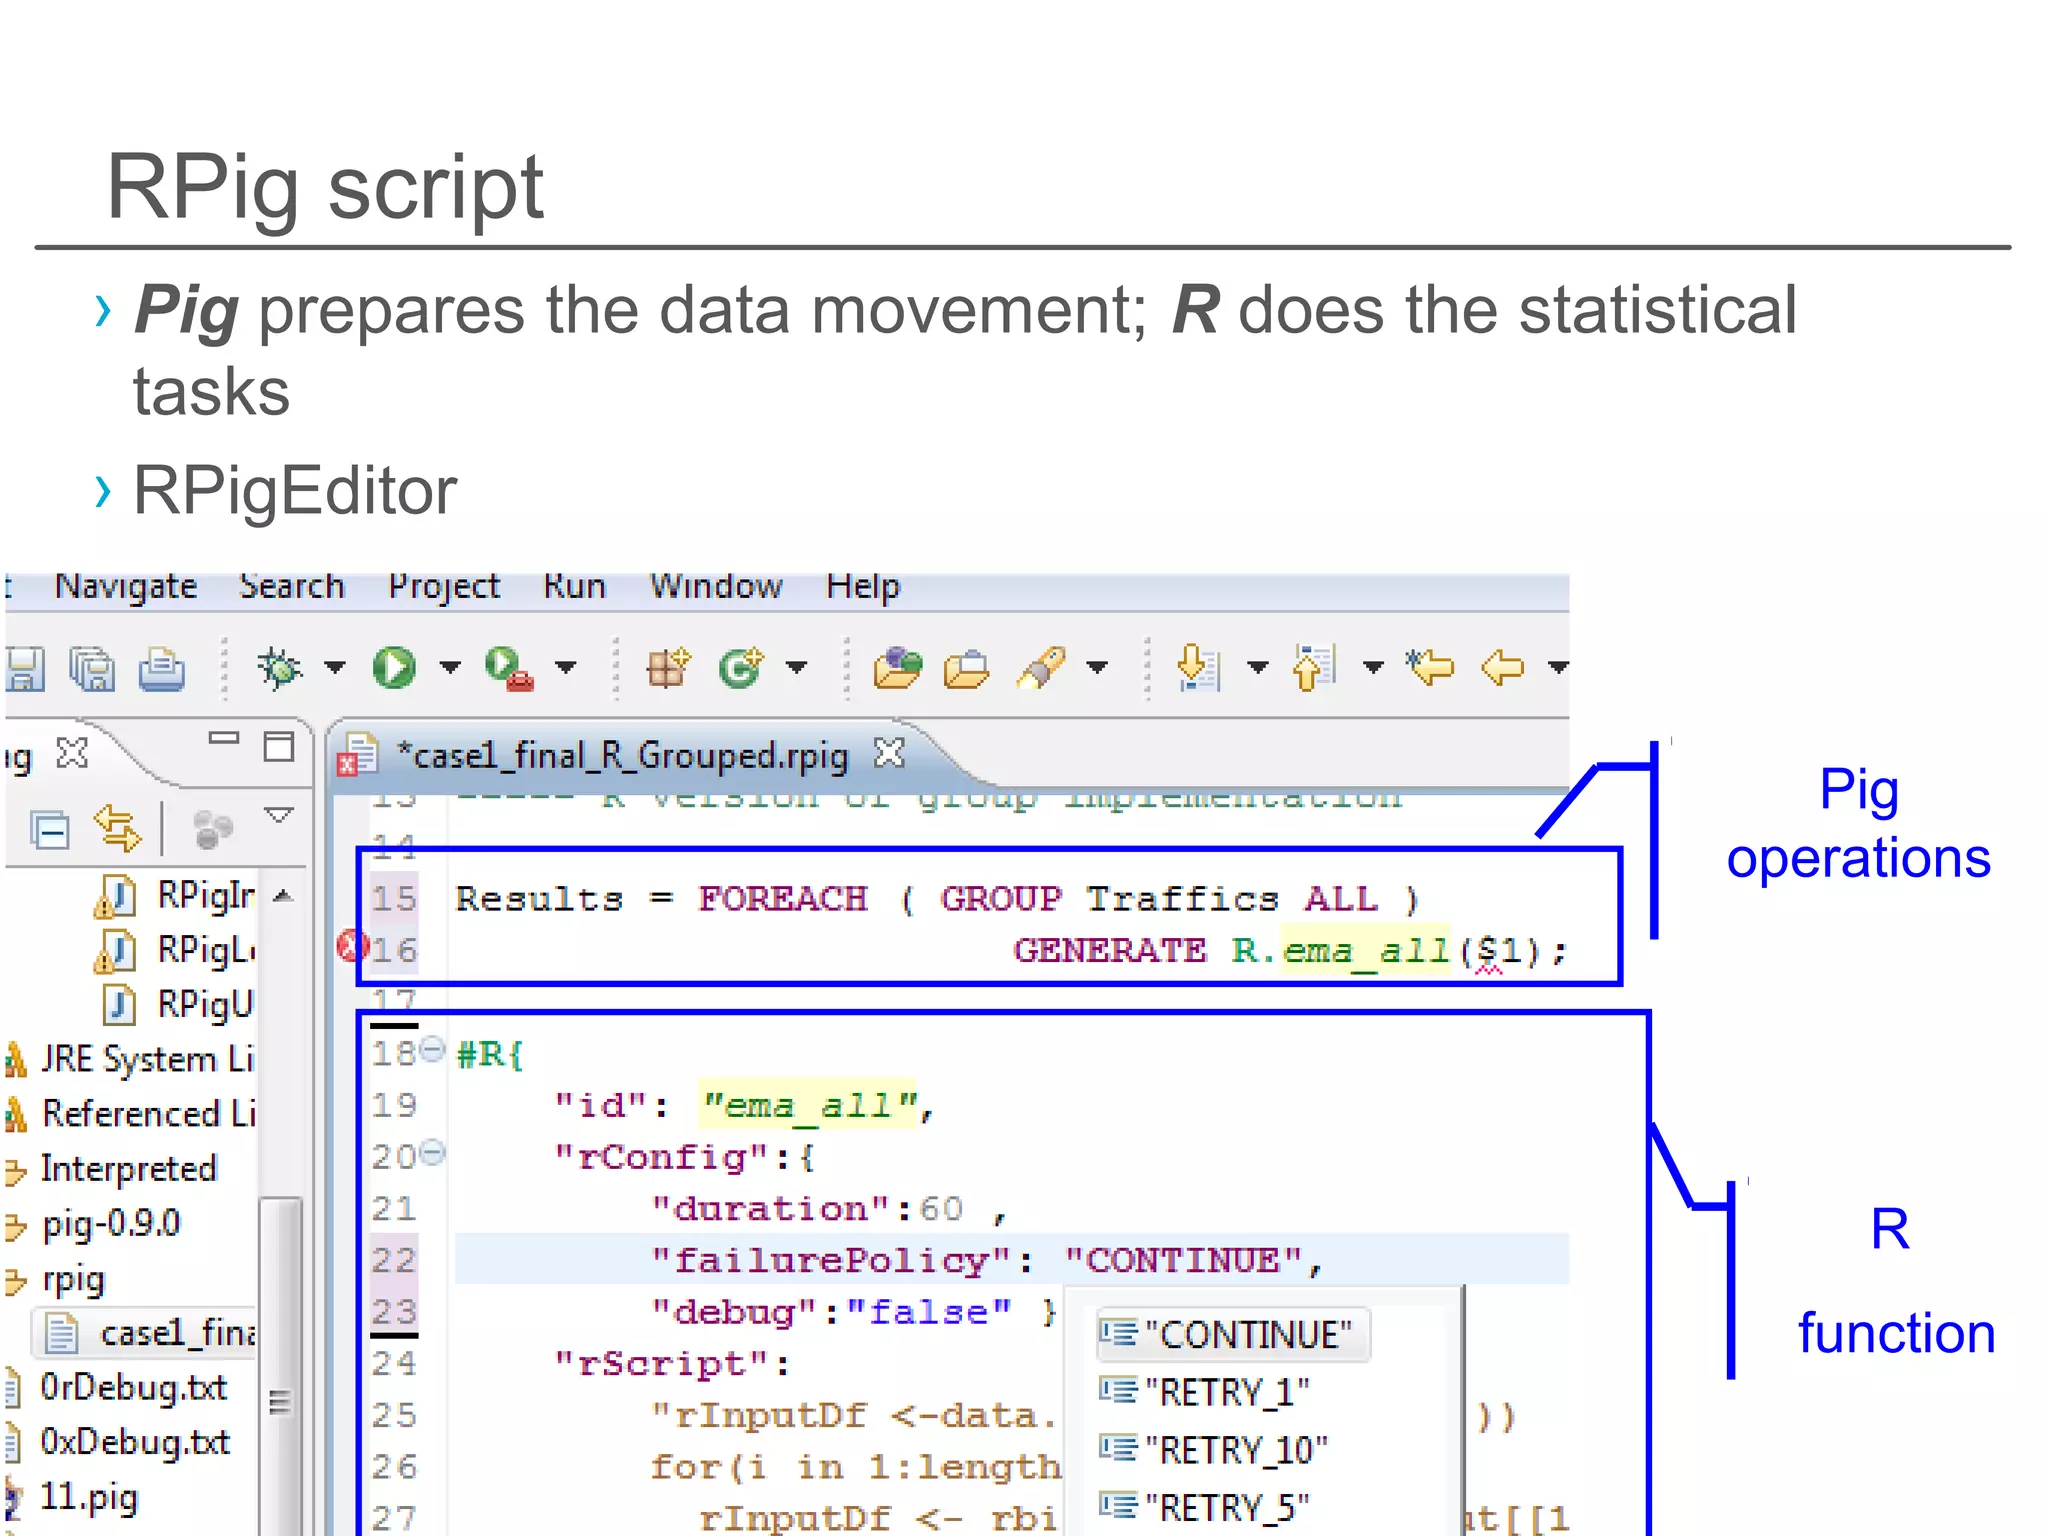Collapse the #R{ block on line 18
The height and width of the screenshot is (1536, 2048).
tap(432, 1049)
